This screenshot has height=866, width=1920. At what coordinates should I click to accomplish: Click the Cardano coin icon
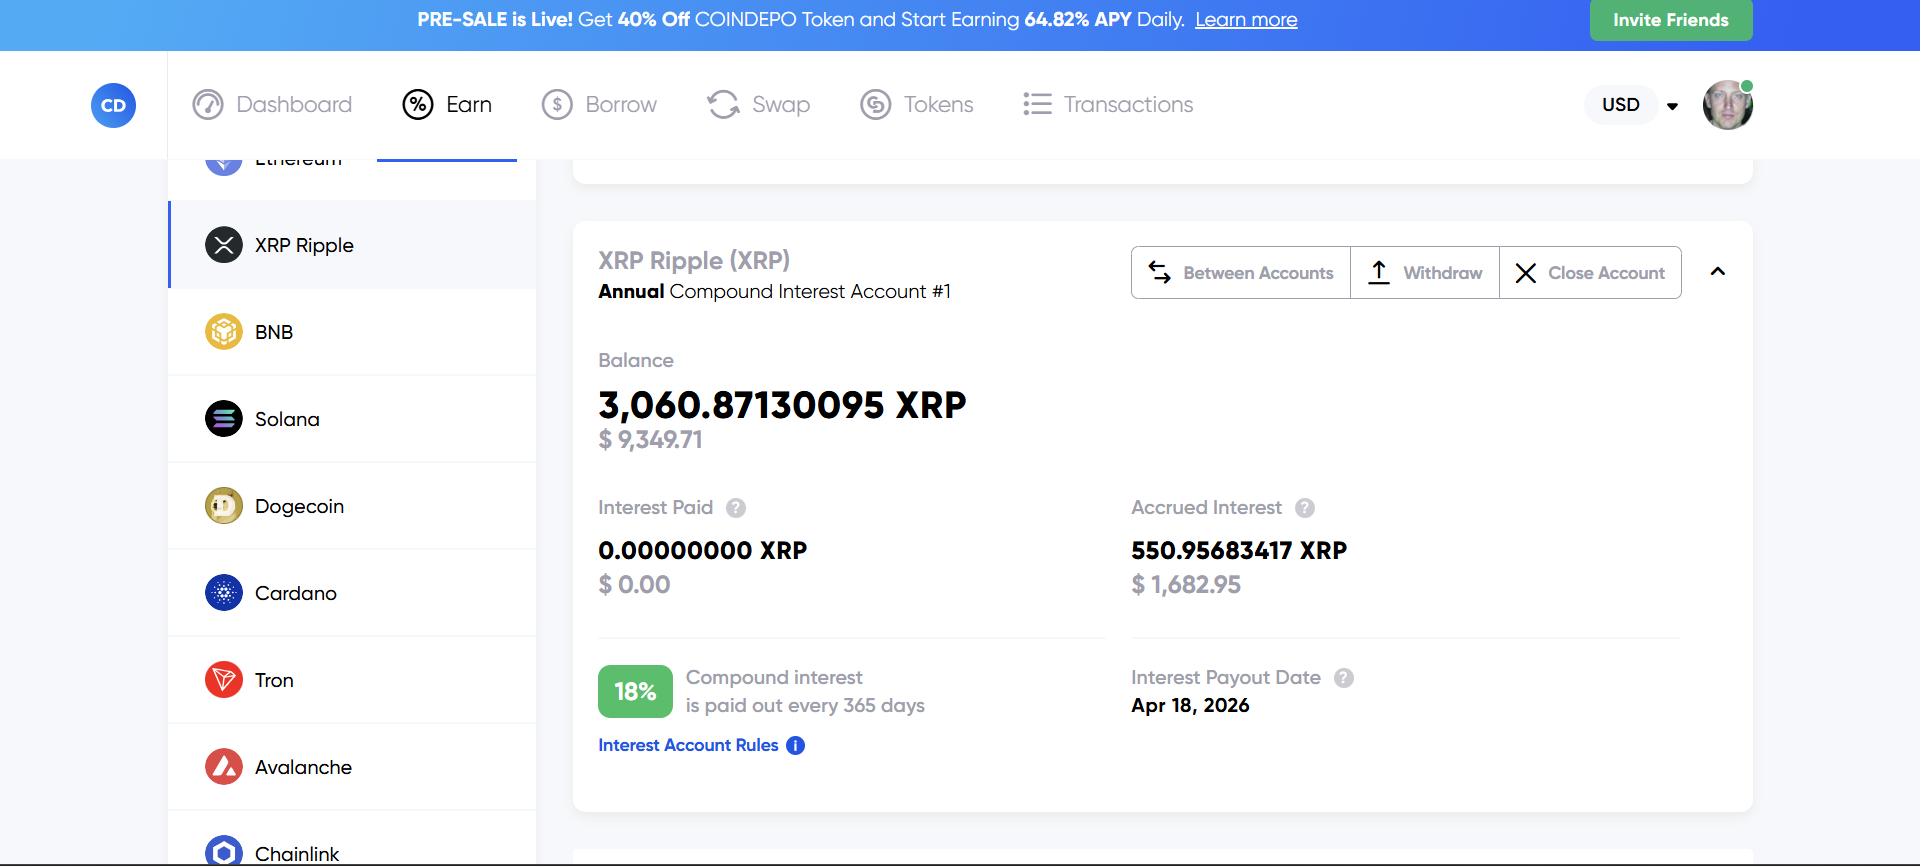click(x=224, y=593)
